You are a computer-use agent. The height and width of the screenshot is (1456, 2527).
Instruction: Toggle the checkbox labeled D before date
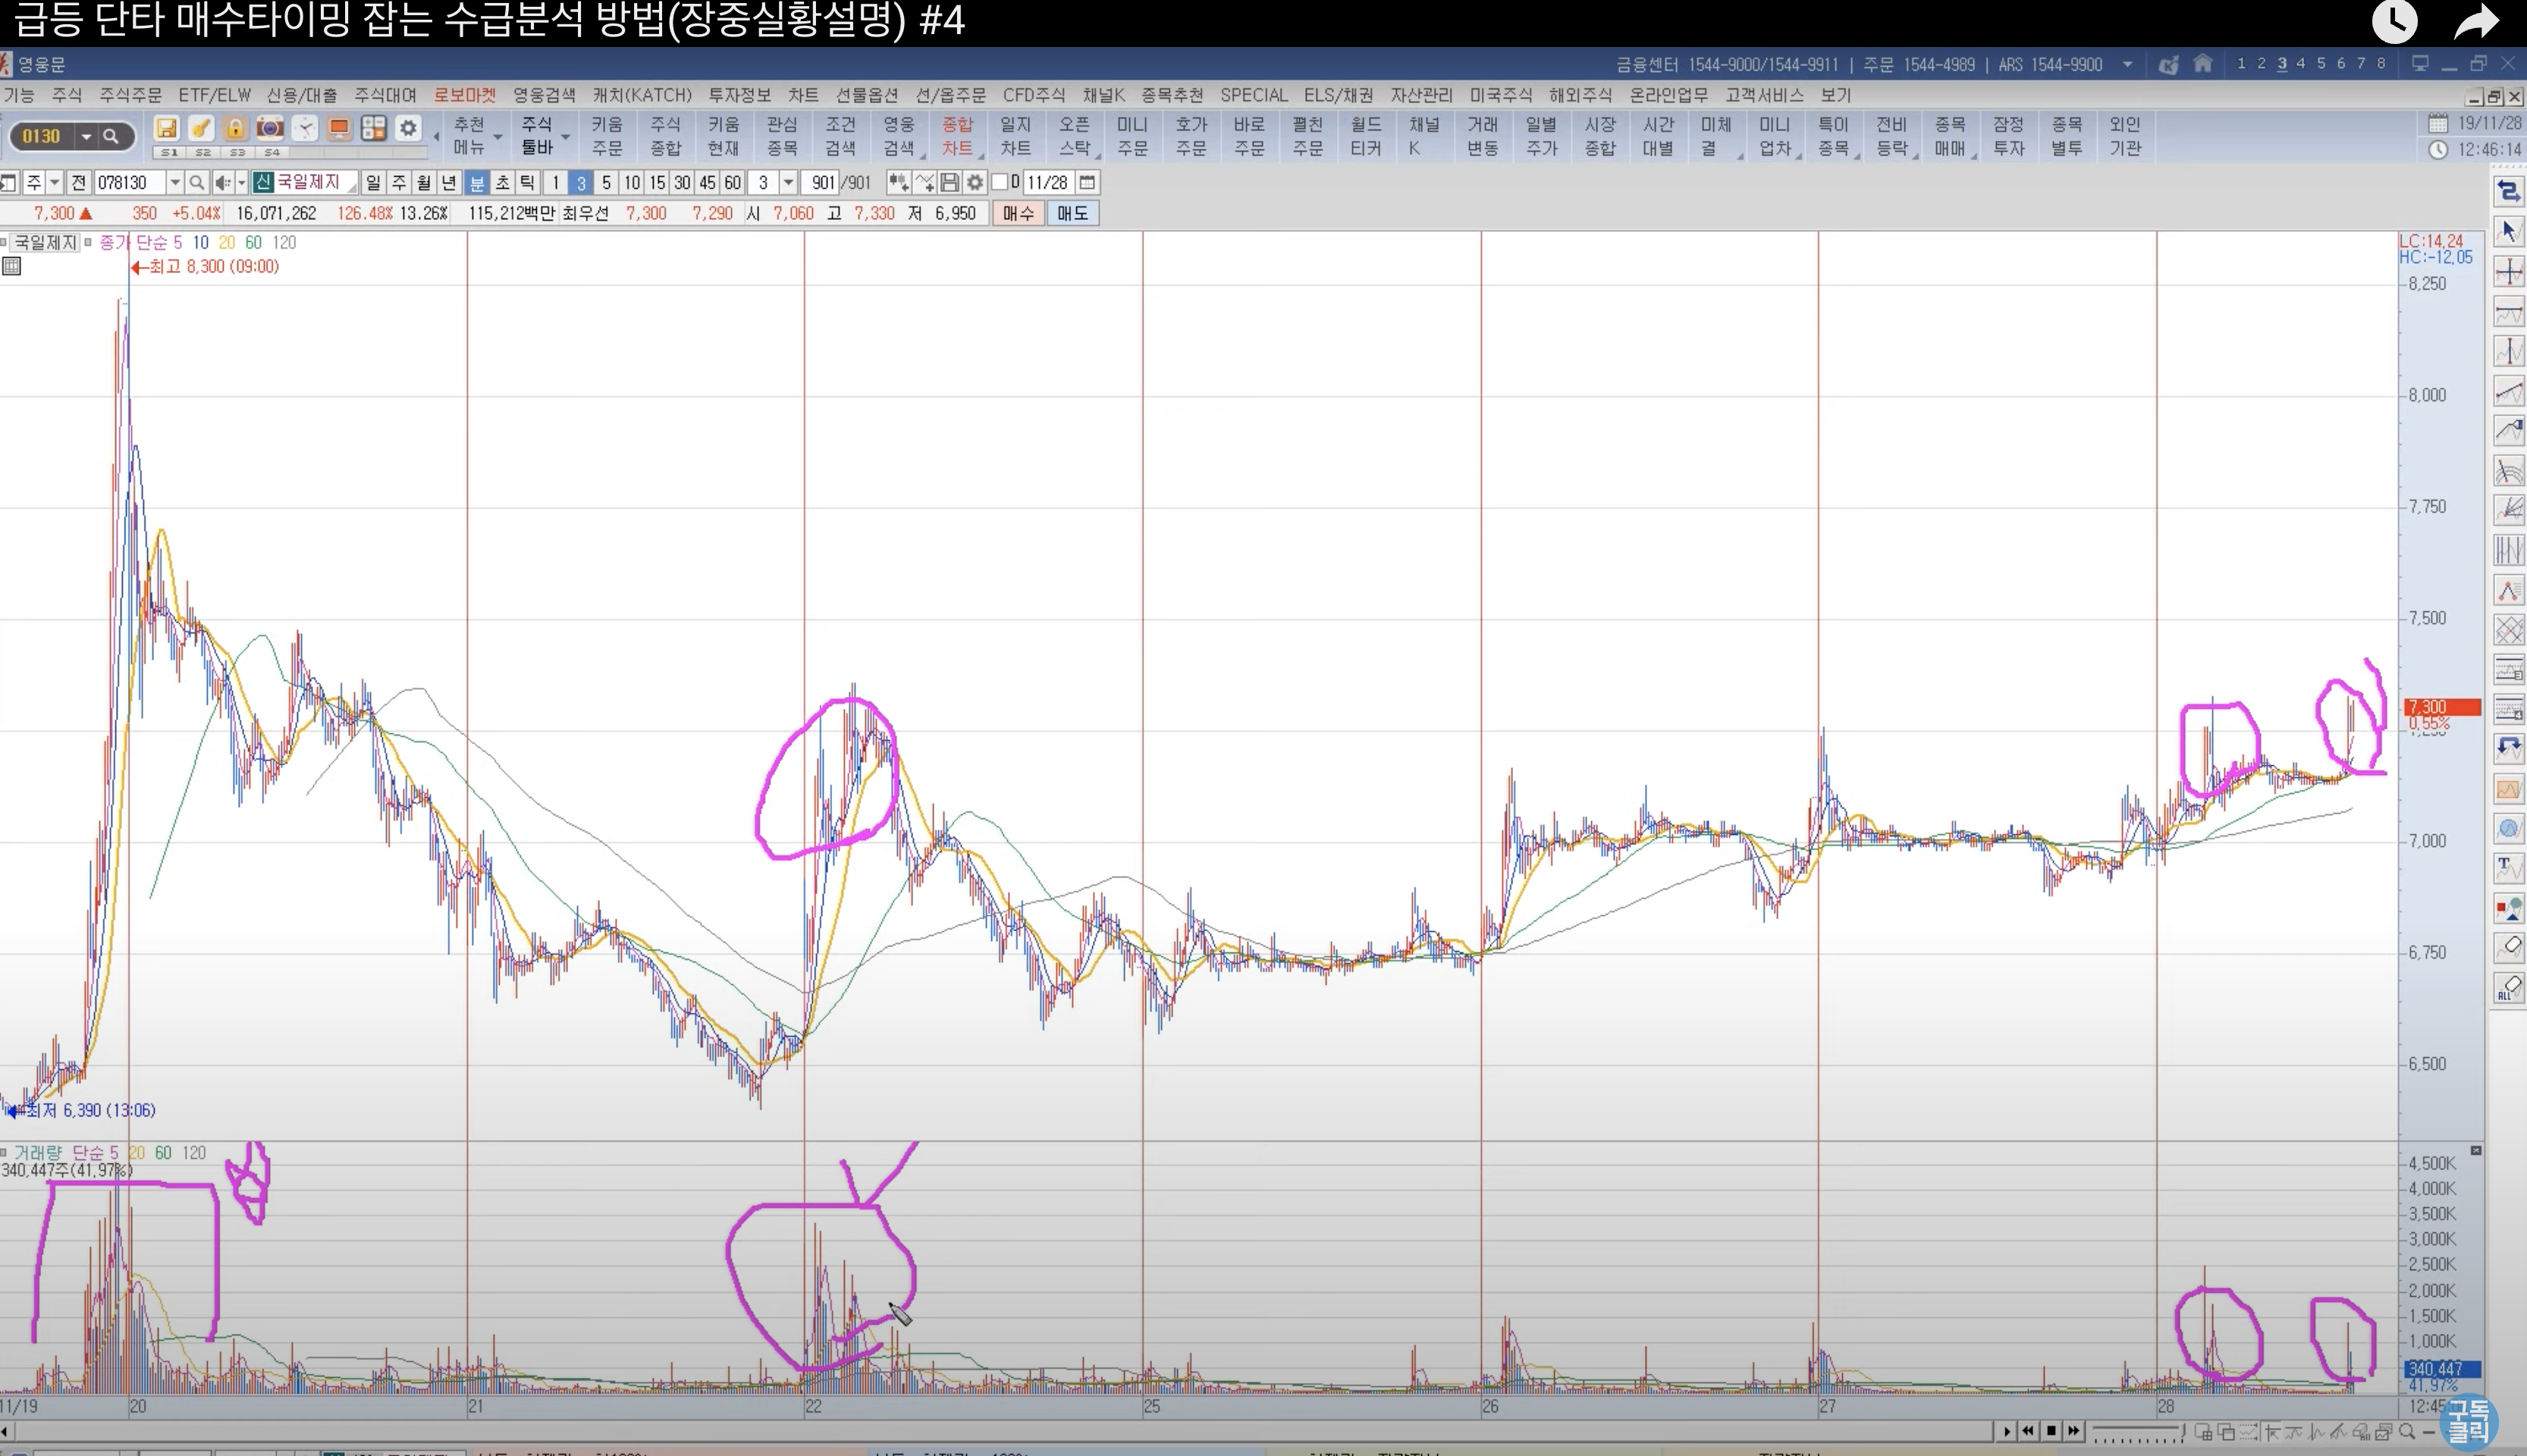point(999,182)
